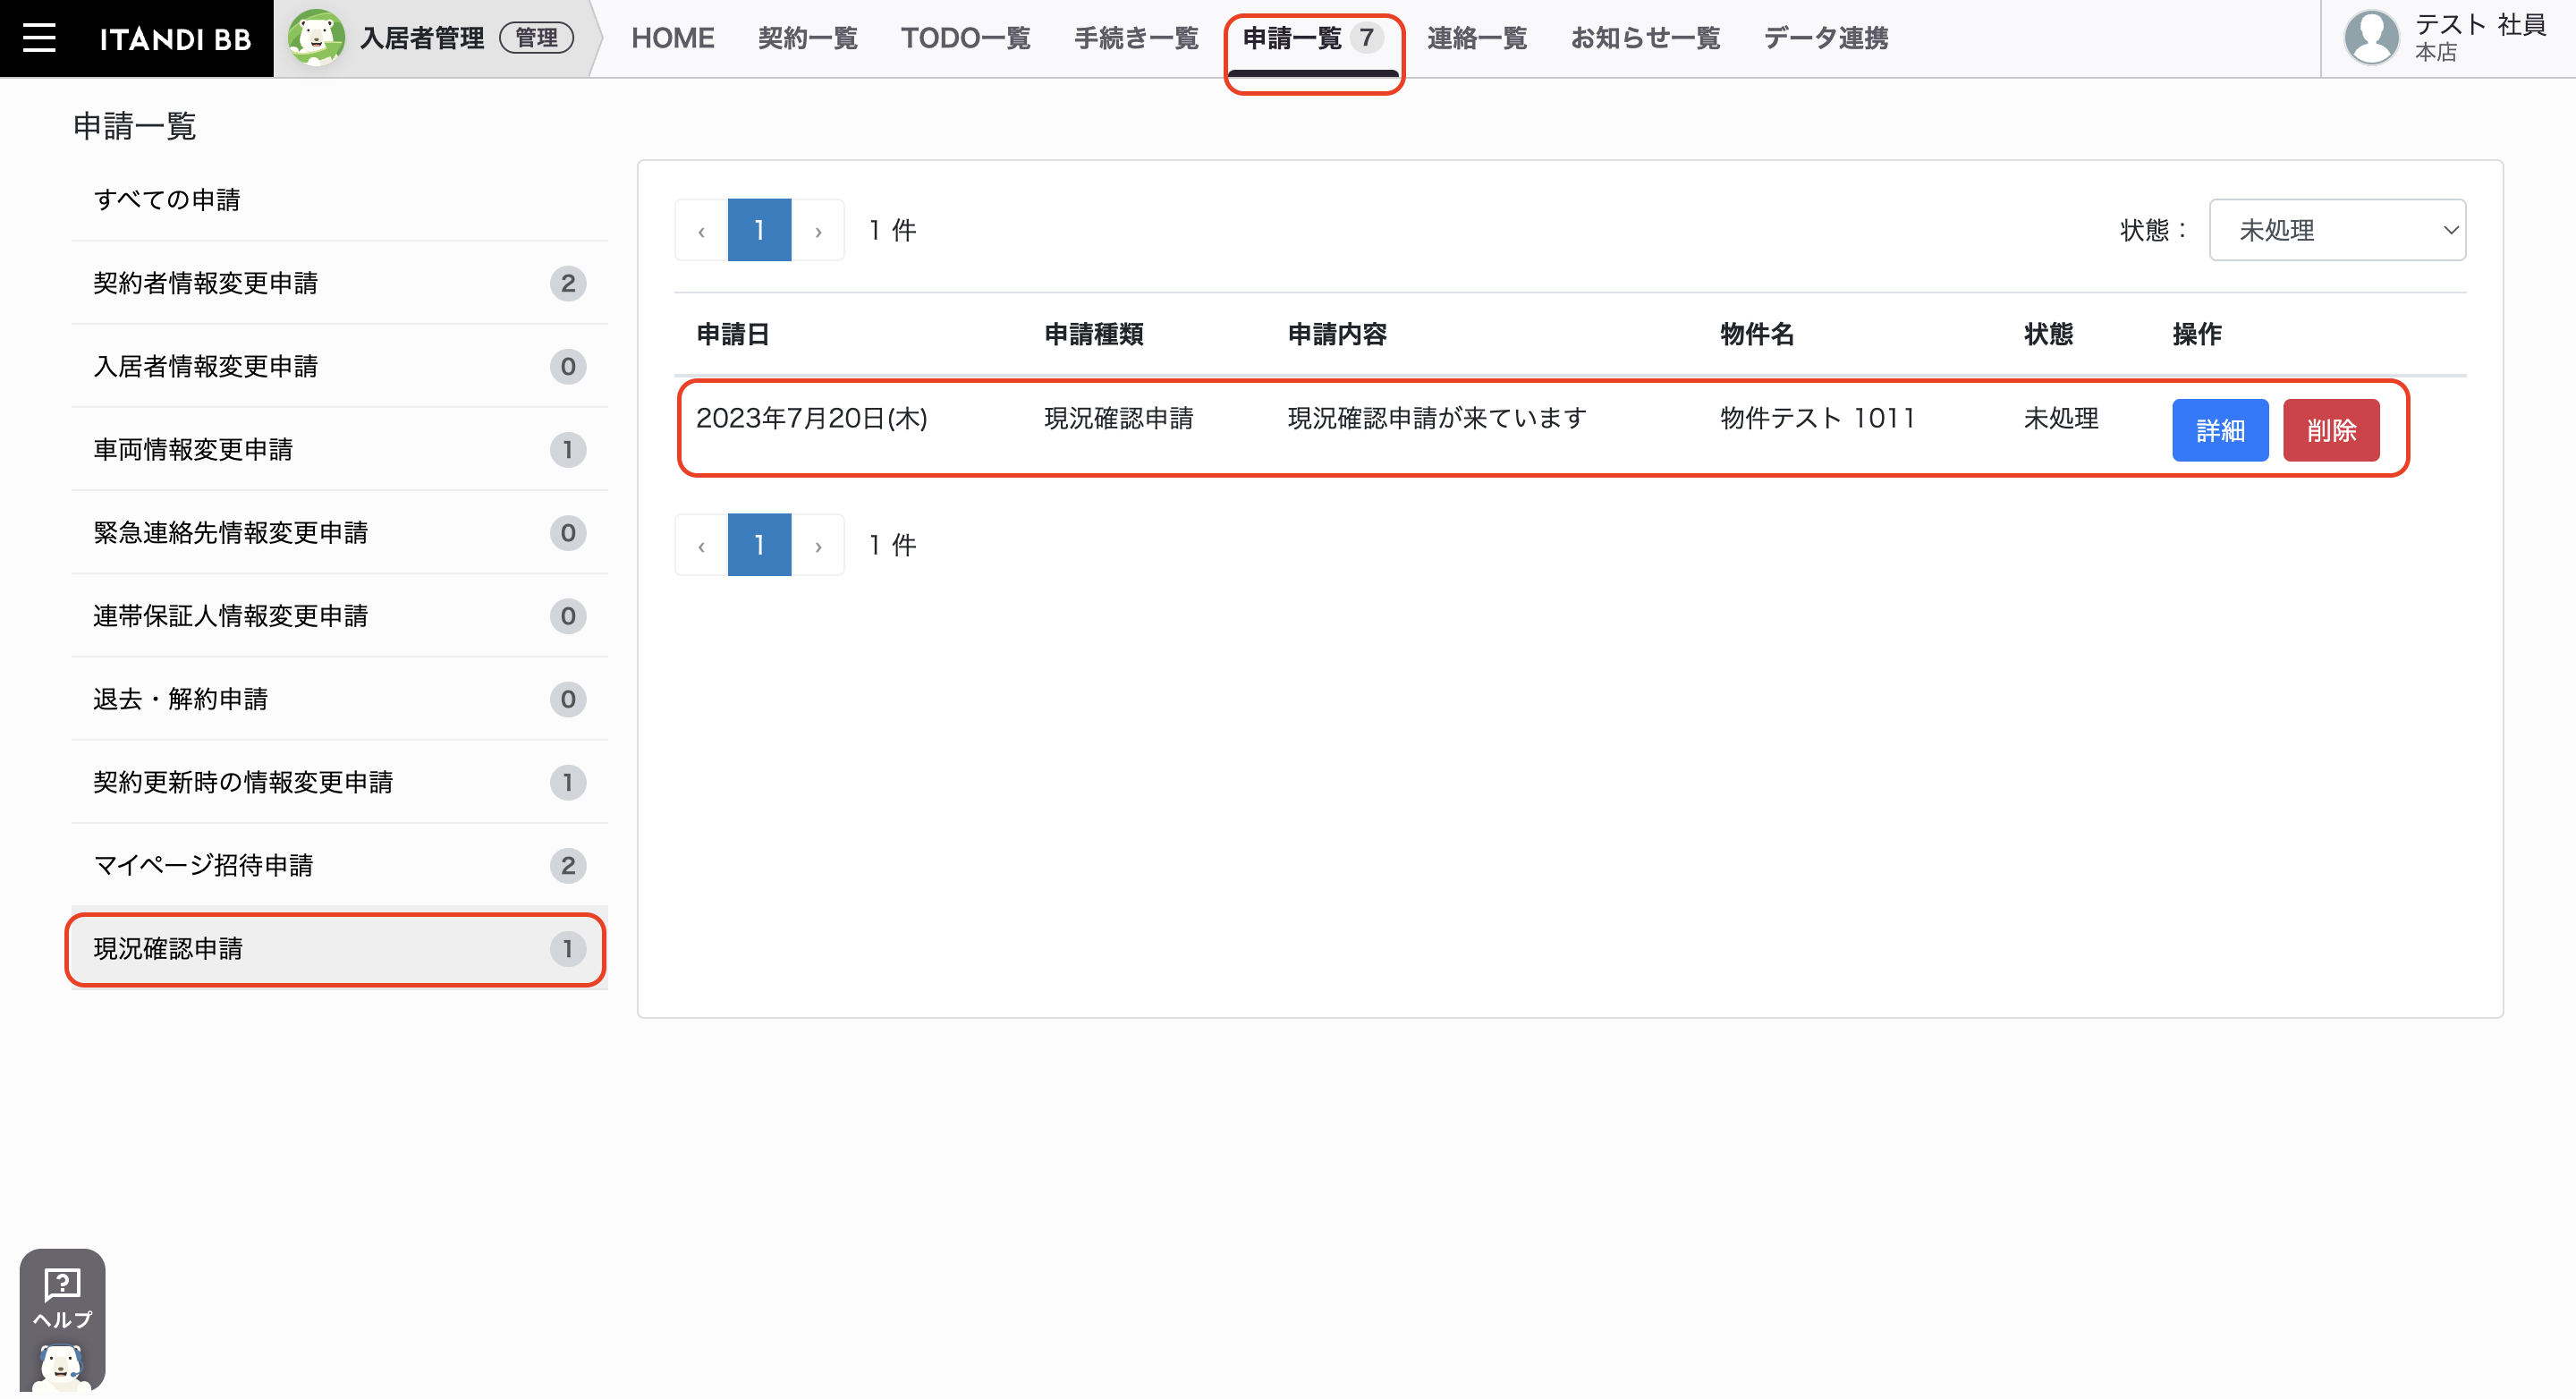Click next page arrow in bottom pagination
The width and height of the screenshot is (2576, 1399).
click(x=818, y=545)
